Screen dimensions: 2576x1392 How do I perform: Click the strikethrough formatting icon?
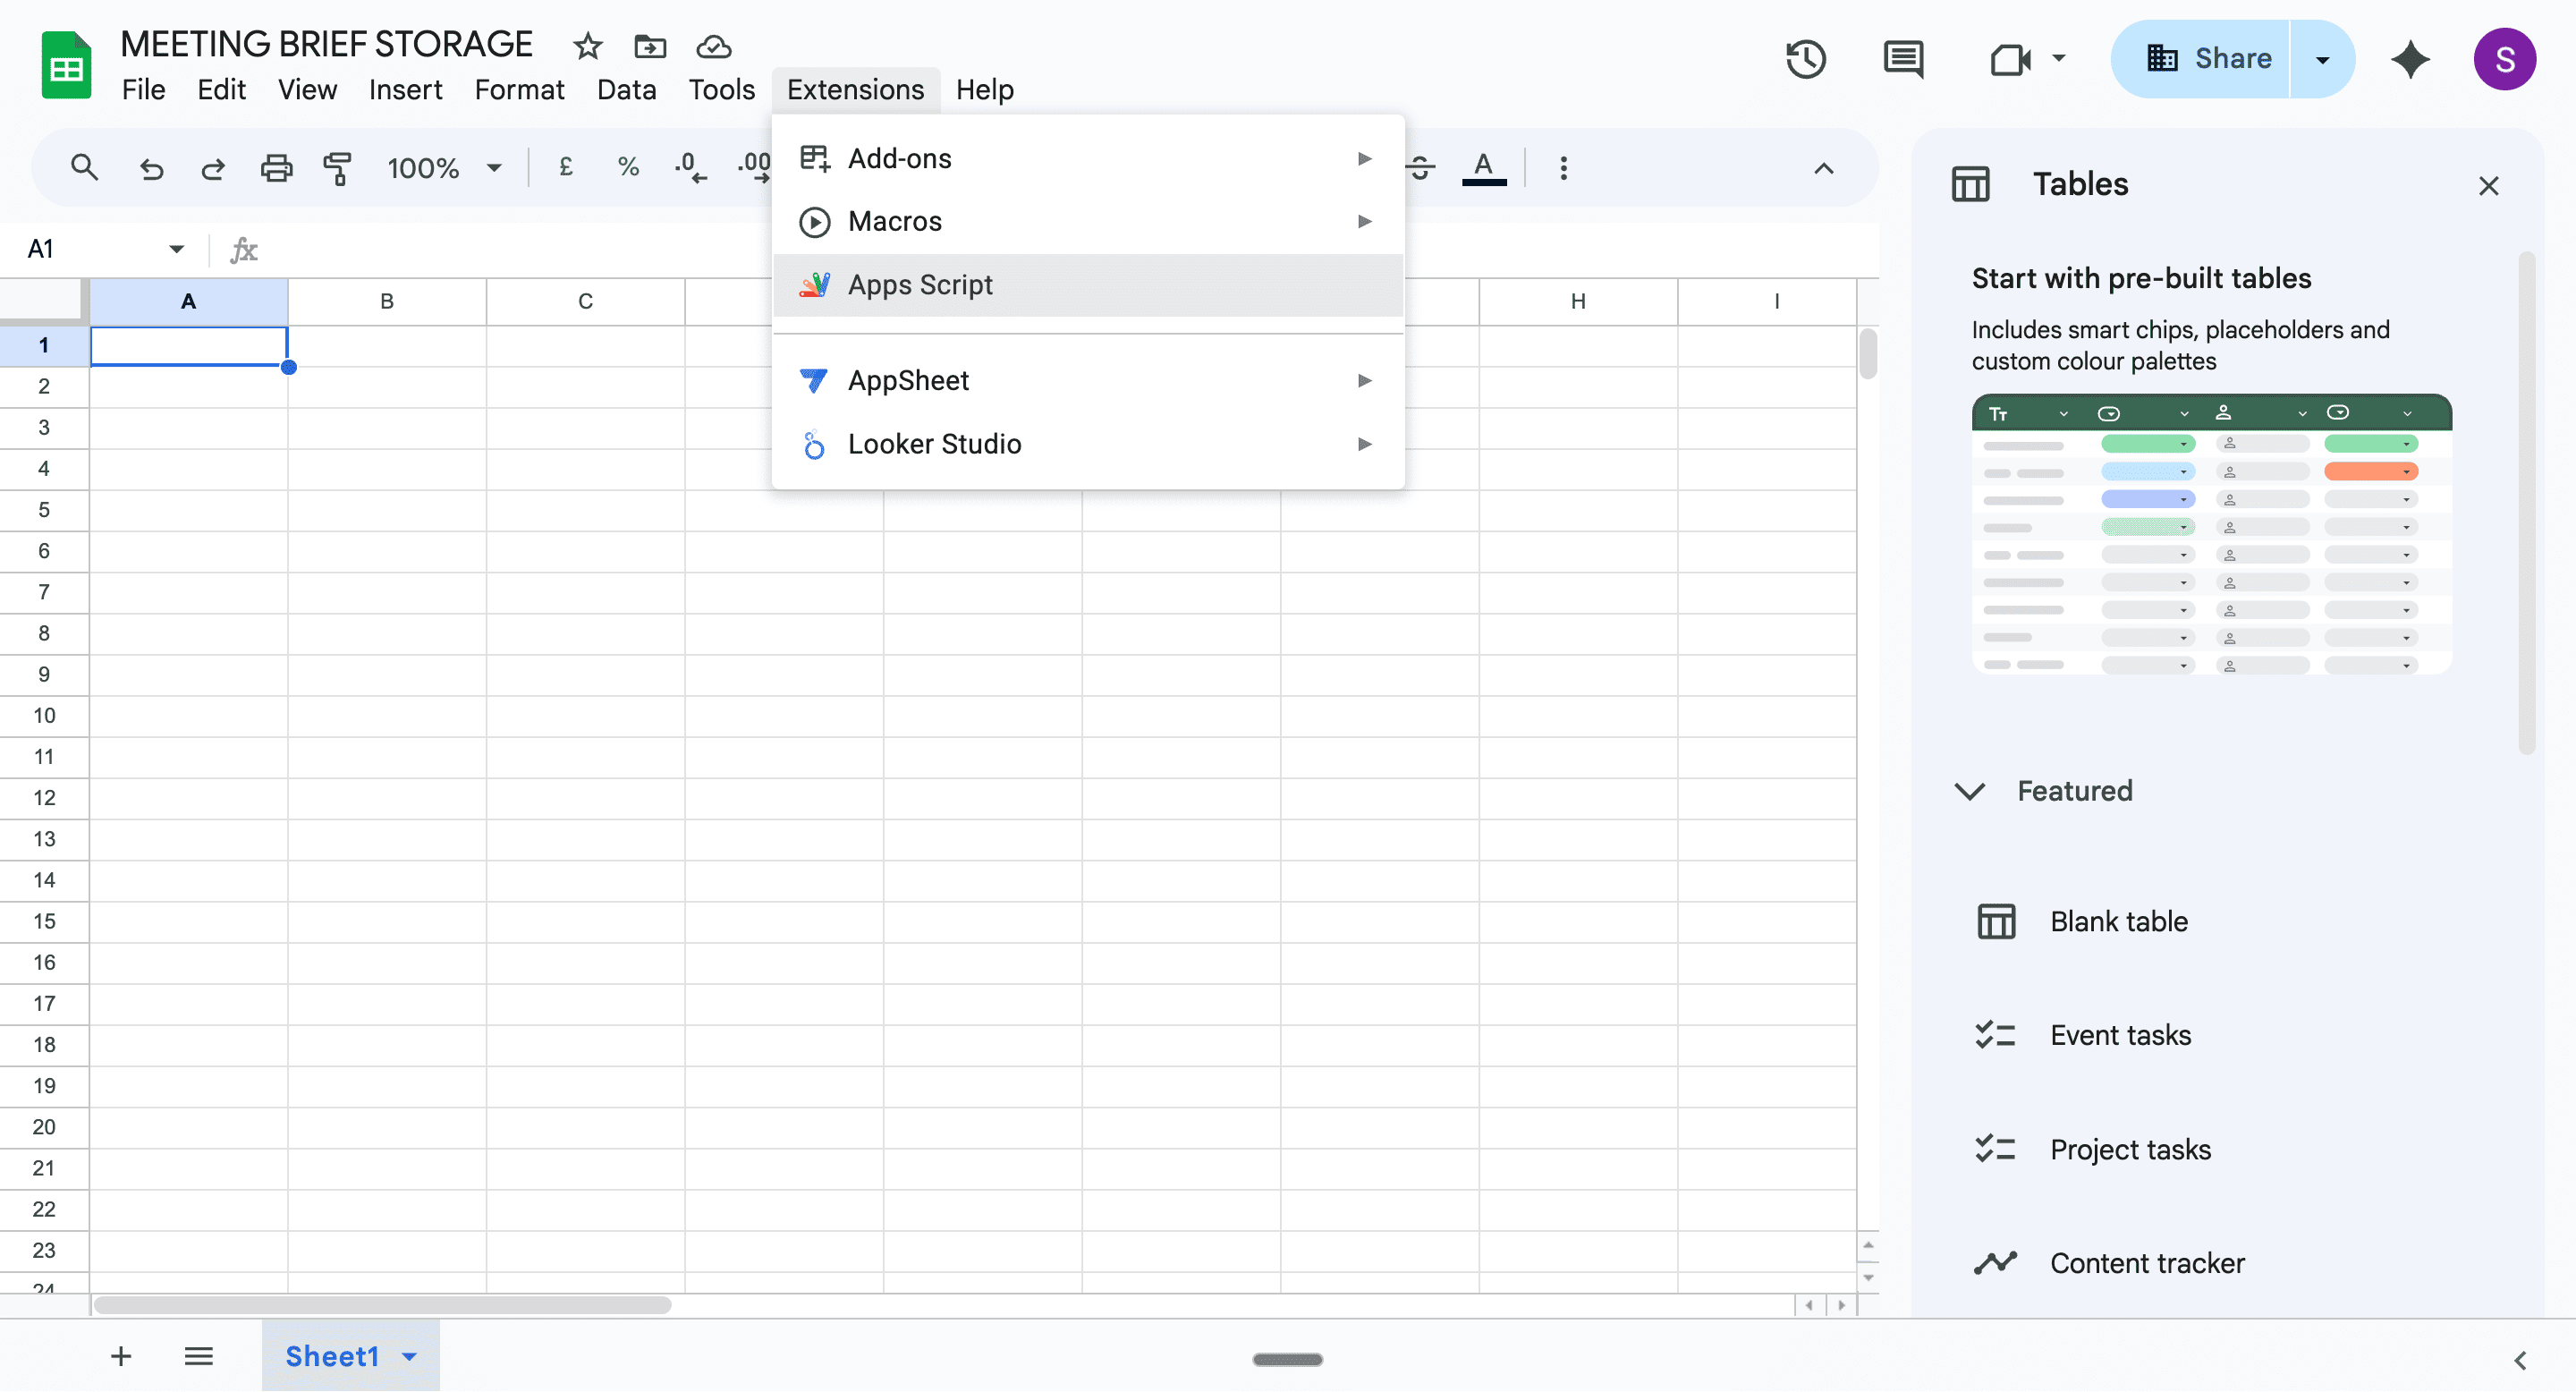(x=1420, y=168)
